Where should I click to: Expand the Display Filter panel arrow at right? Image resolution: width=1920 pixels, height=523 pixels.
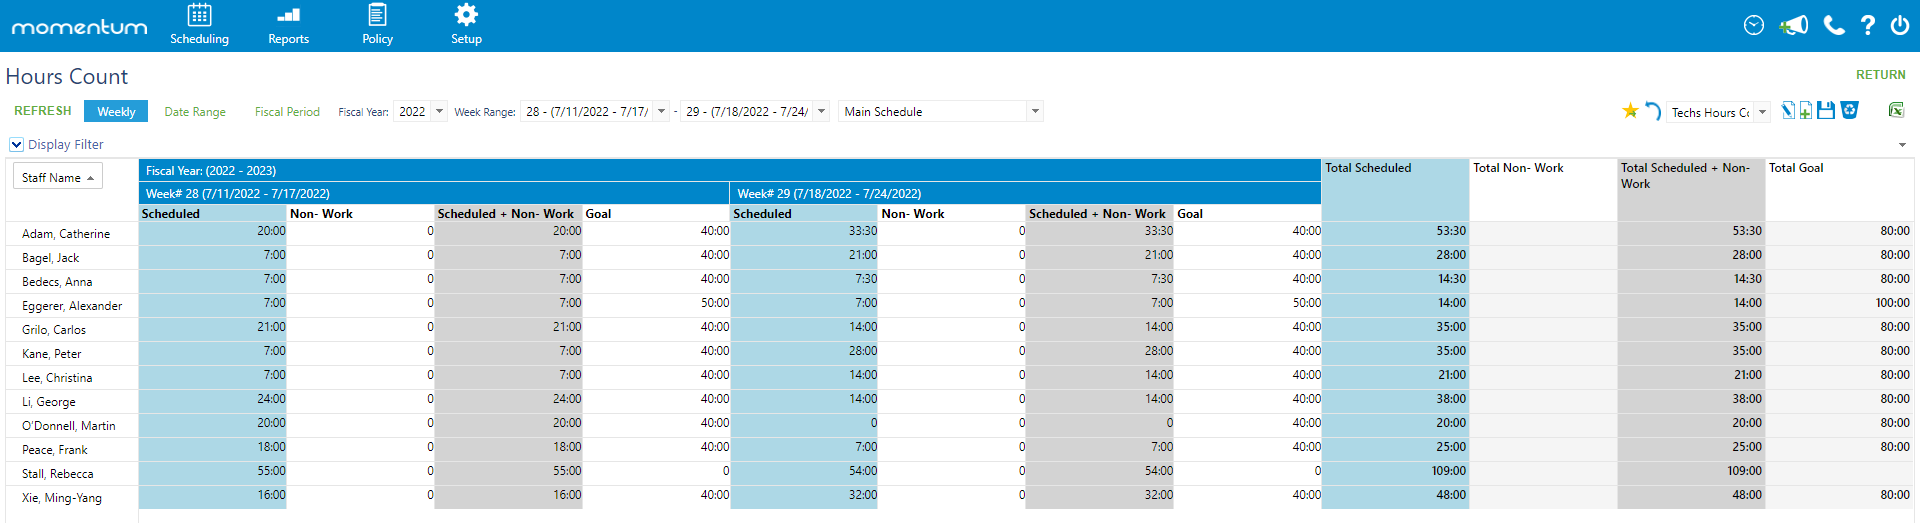(x=1902, y=145)
